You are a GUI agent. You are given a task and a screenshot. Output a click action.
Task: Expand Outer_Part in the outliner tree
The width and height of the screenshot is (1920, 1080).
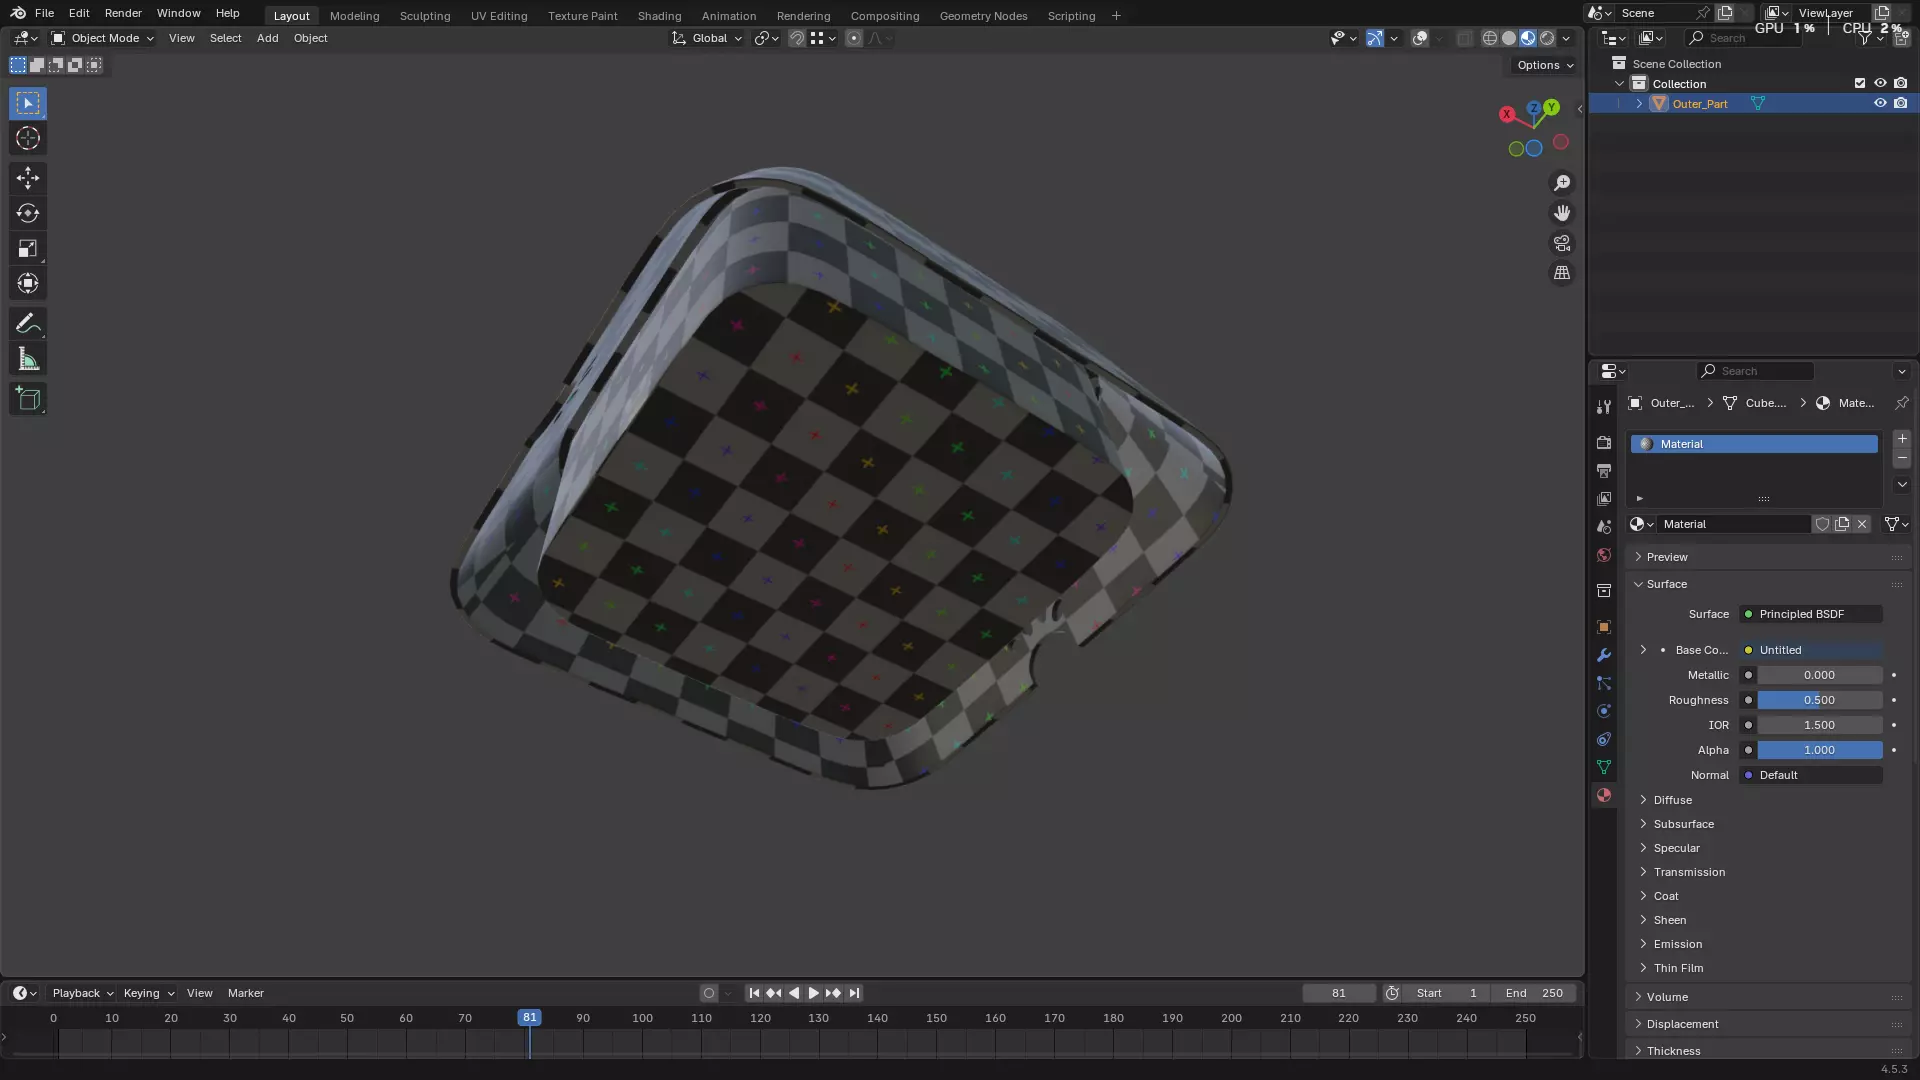point(1639,103)
